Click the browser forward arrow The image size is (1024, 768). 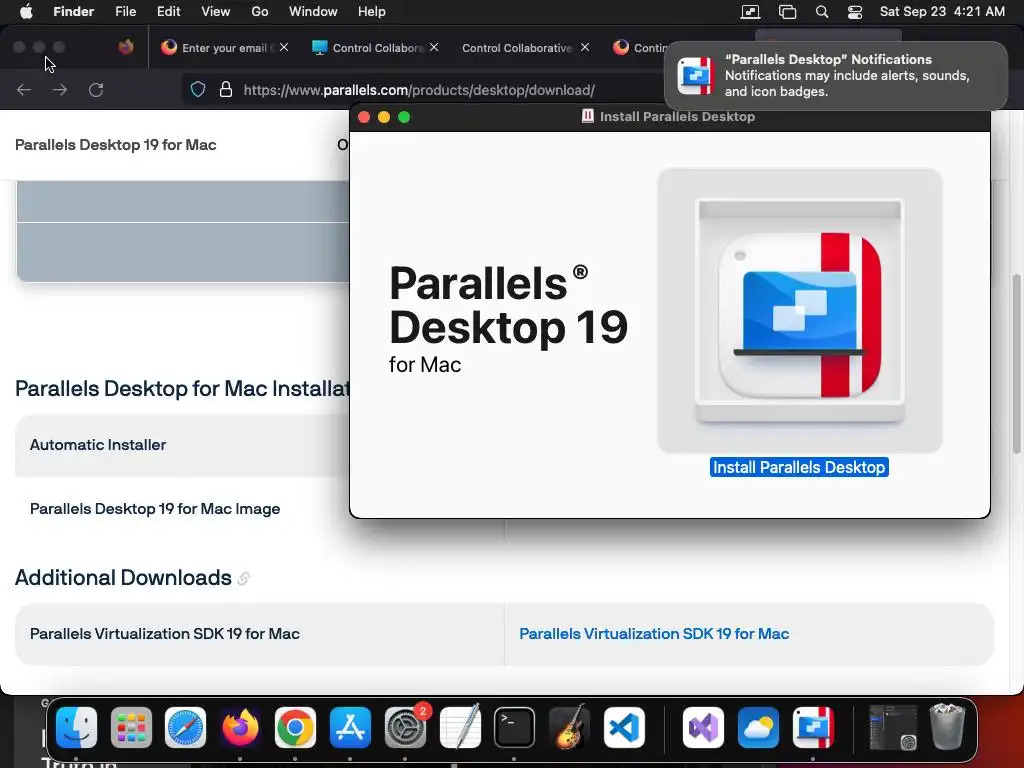60,89
